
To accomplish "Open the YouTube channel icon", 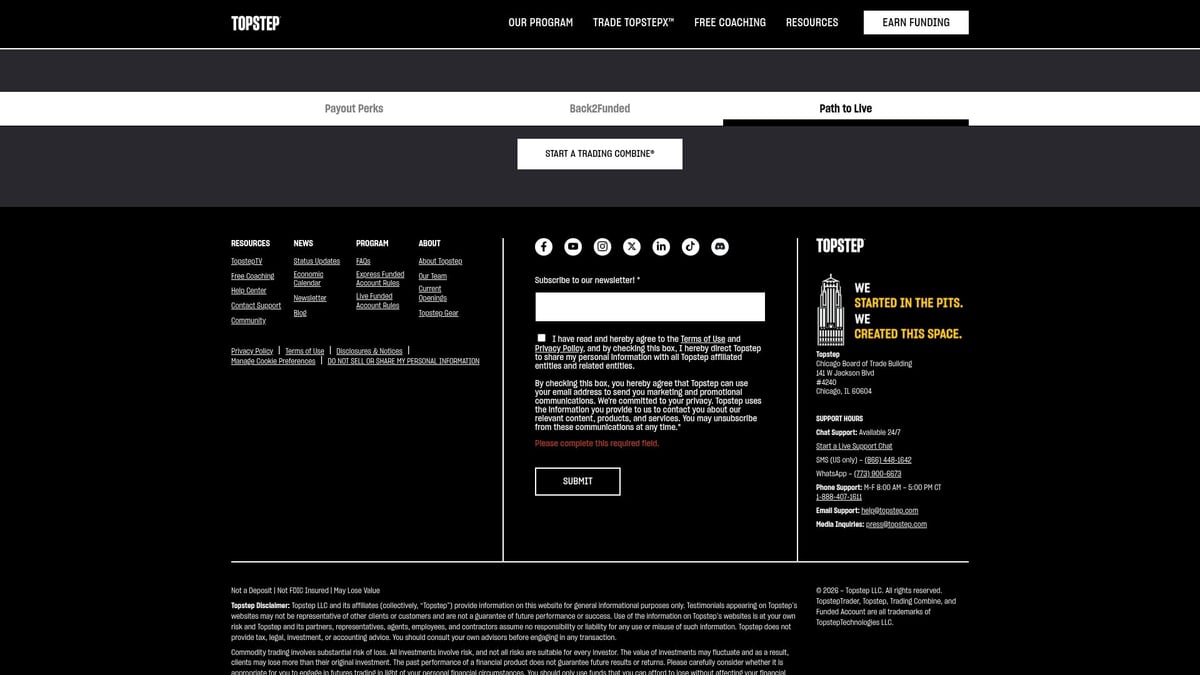I will [x=573, y=247].
